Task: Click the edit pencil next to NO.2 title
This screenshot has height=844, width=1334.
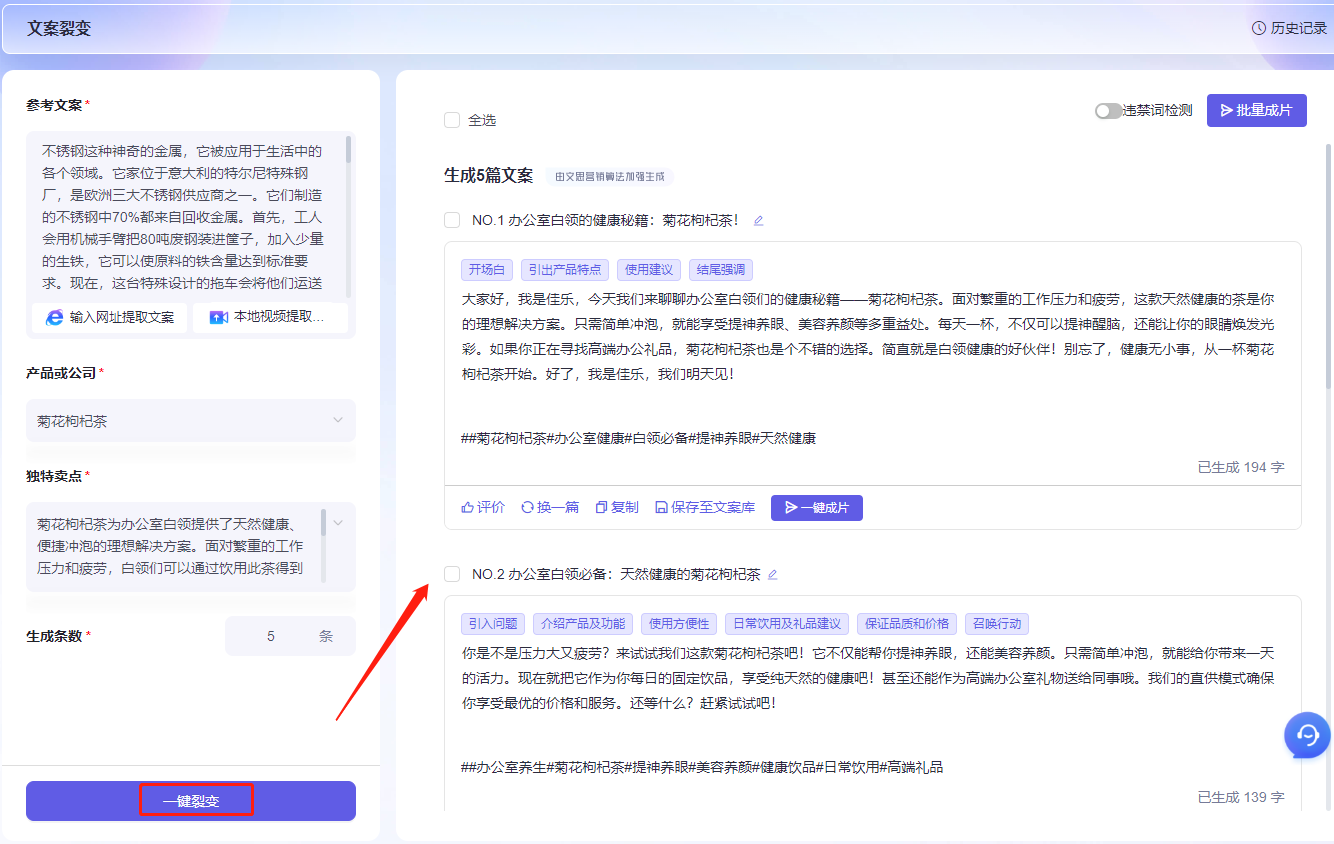Action: [772, 574]
